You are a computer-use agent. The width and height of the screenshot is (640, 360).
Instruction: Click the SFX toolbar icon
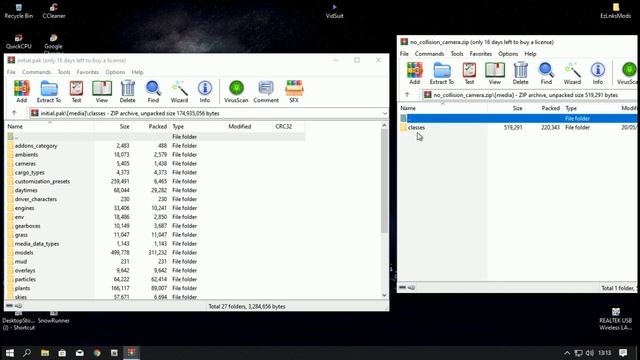pos(294,91)
